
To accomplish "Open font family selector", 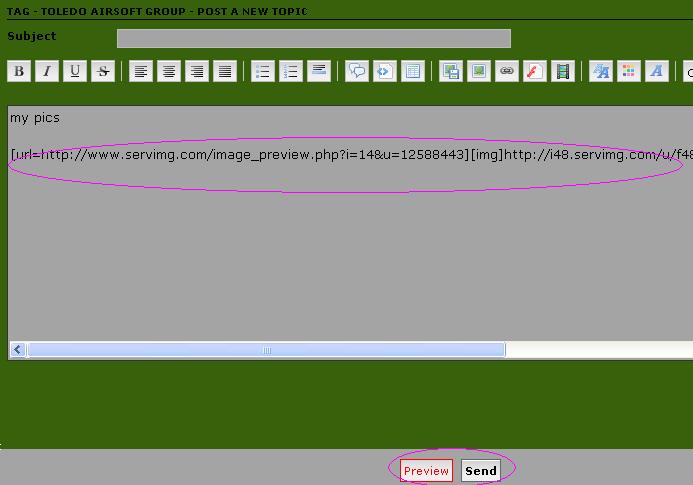I will 657,71.
